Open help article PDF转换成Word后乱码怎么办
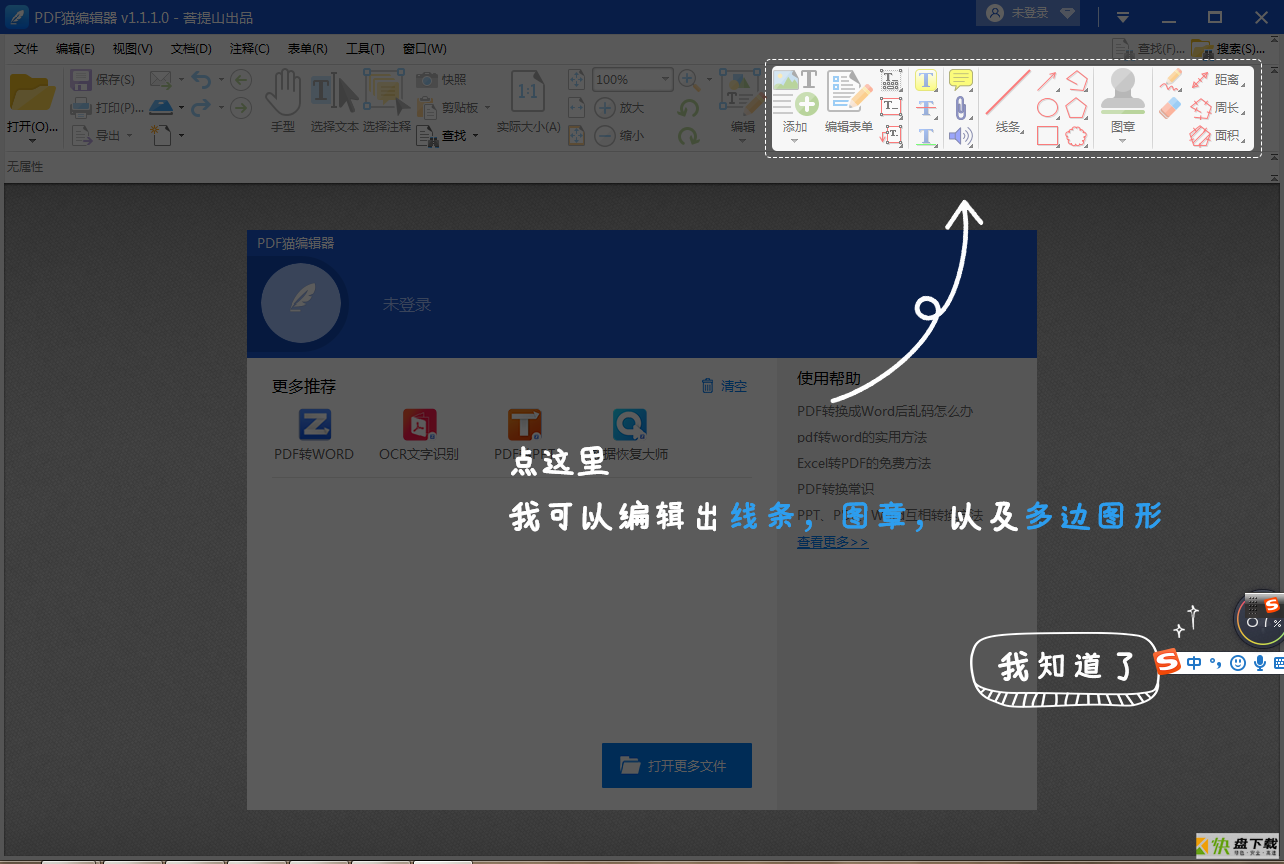Image resolution: width=1284 pixels, height=864 pixels. click(885, 411)
